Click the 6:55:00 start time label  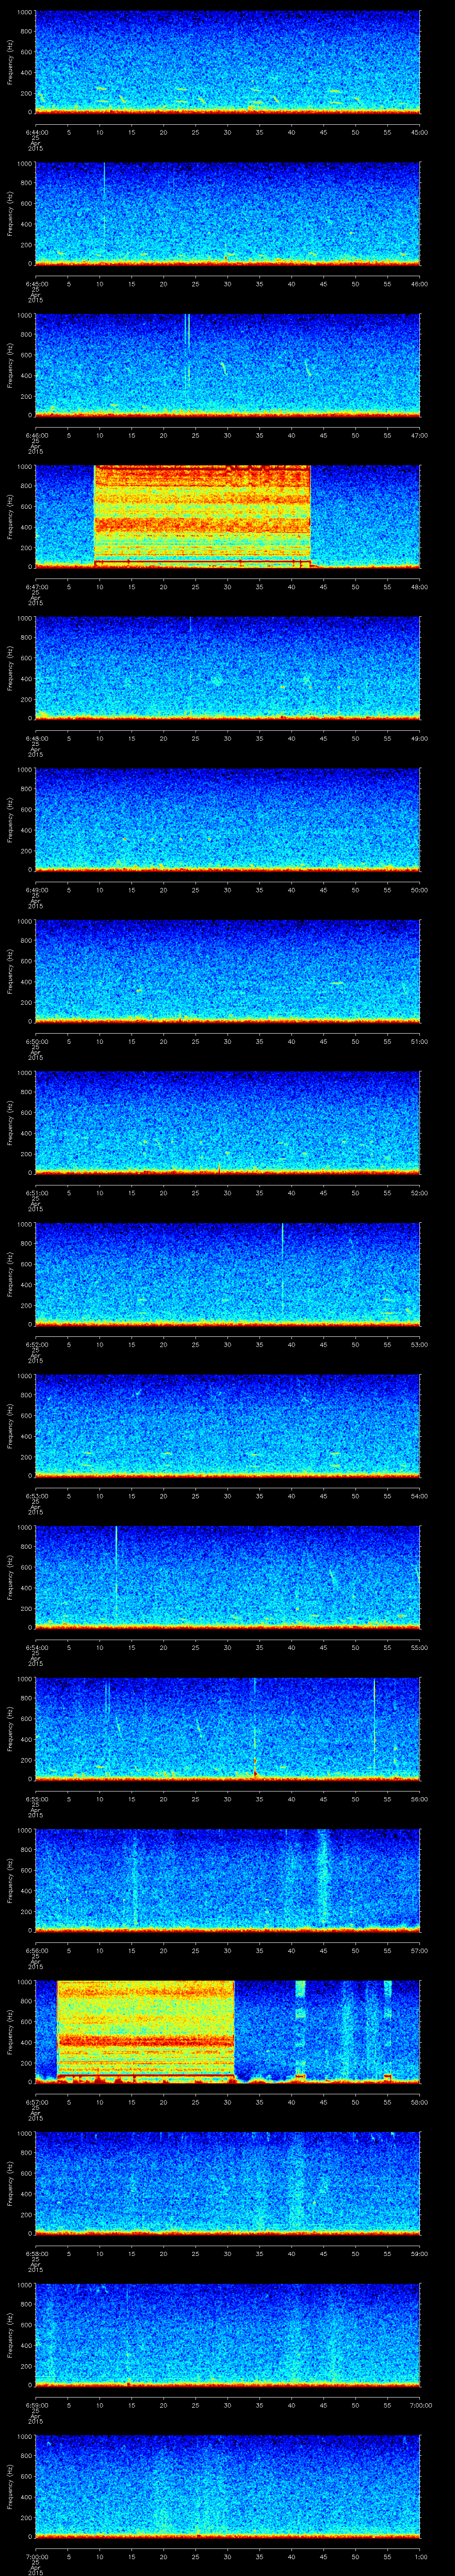click(36, 1799)
